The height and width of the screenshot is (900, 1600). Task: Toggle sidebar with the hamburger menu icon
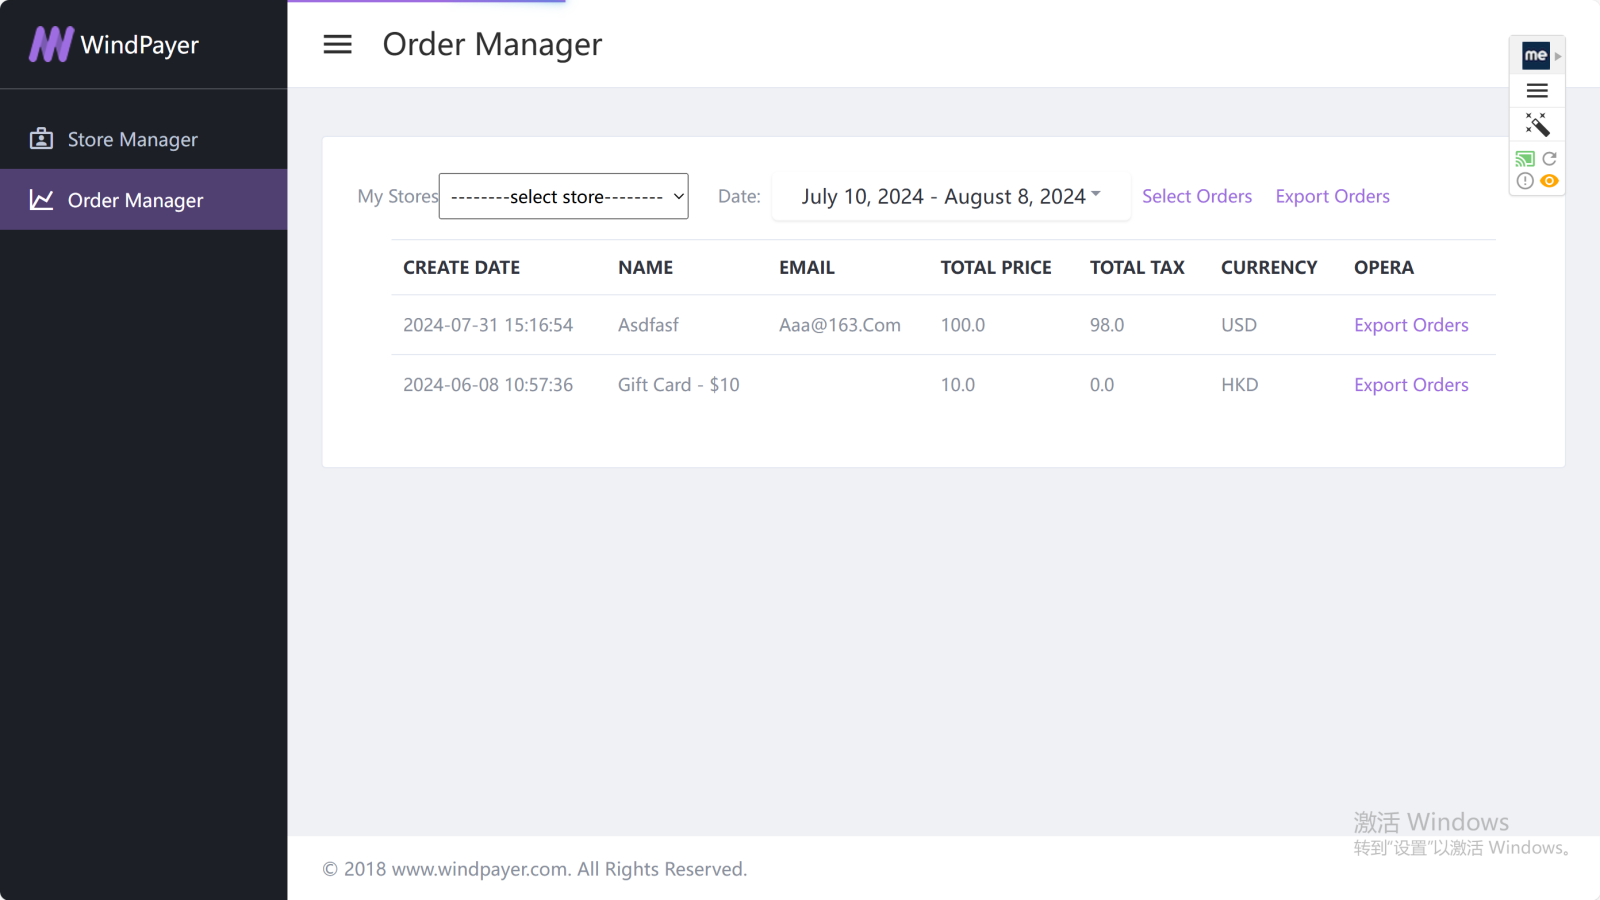click(338, 44)
